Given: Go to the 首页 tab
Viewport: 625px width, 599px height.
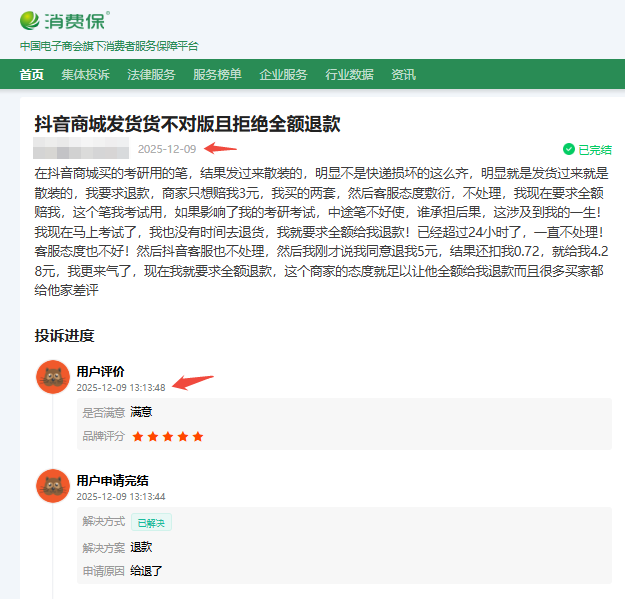Looking at the screenshot, I should point(32,74).
